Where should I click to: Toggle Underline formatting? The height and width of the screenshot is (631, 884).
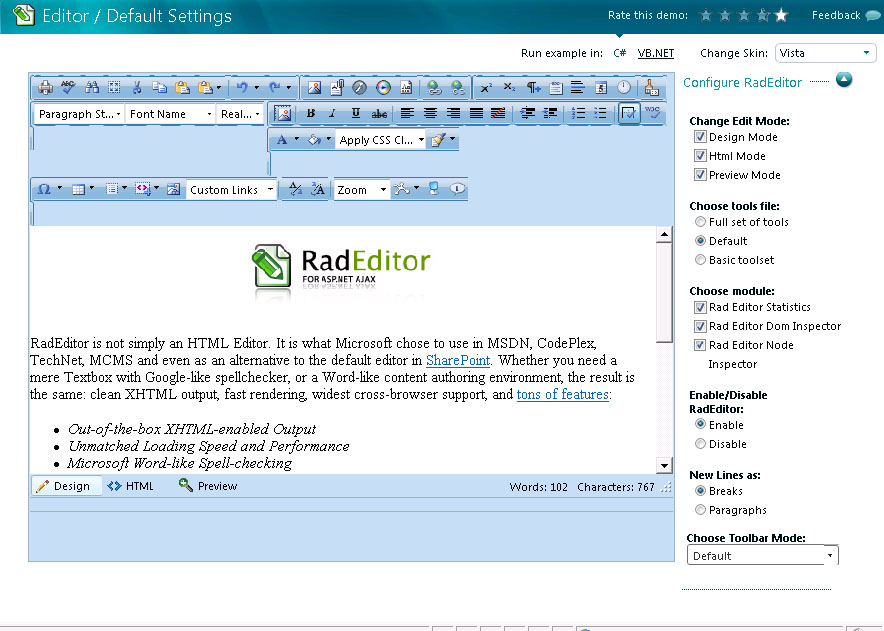[356, 113]
